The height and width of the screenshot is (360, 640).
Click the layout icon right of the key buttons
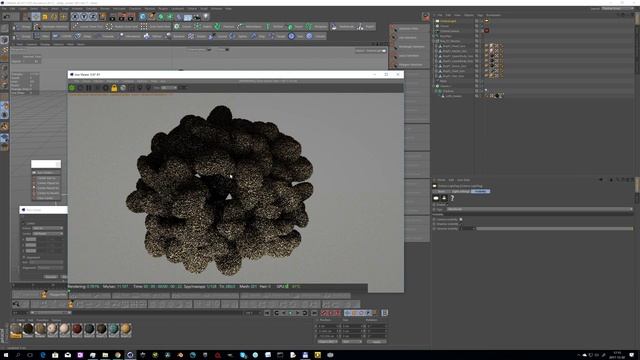coord(384,313)
